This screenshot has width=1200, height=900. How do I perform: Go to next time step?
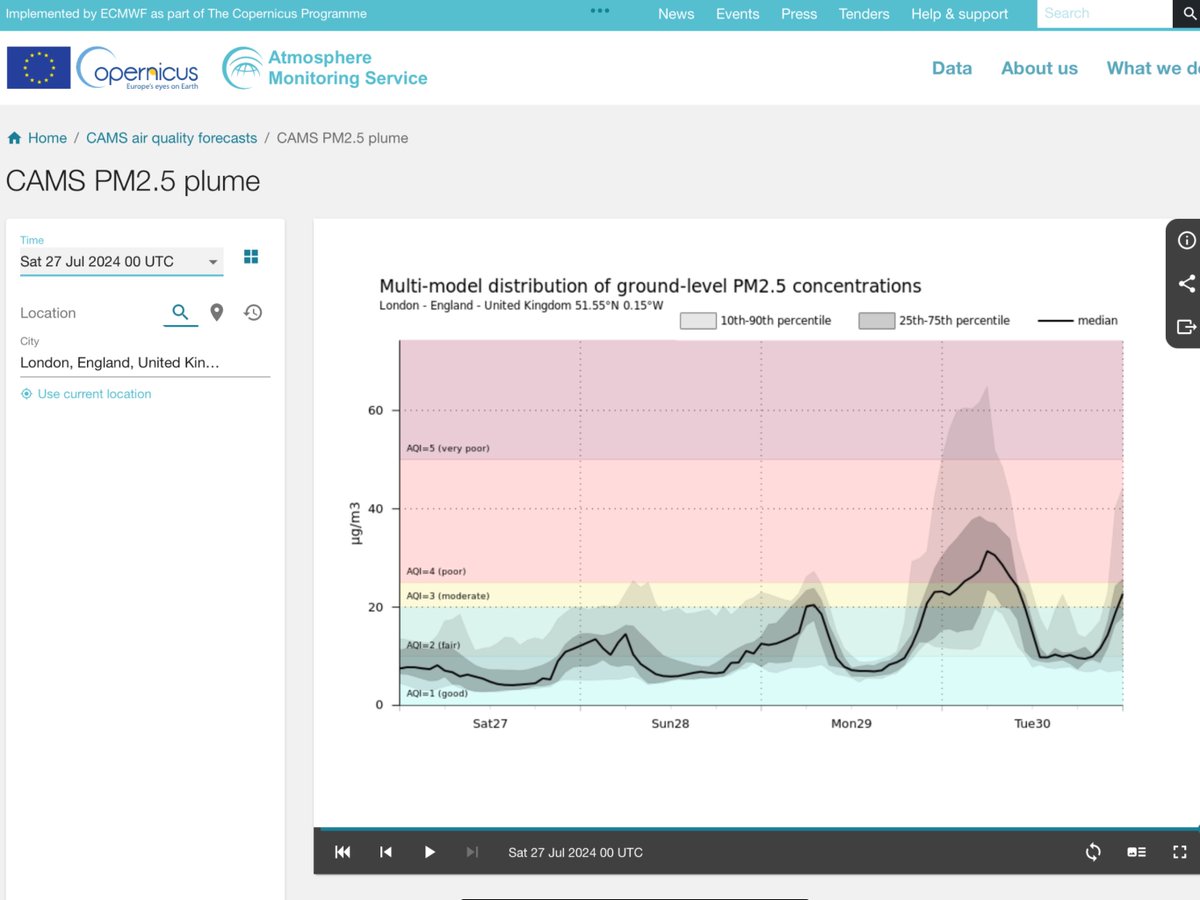[473, 852]
